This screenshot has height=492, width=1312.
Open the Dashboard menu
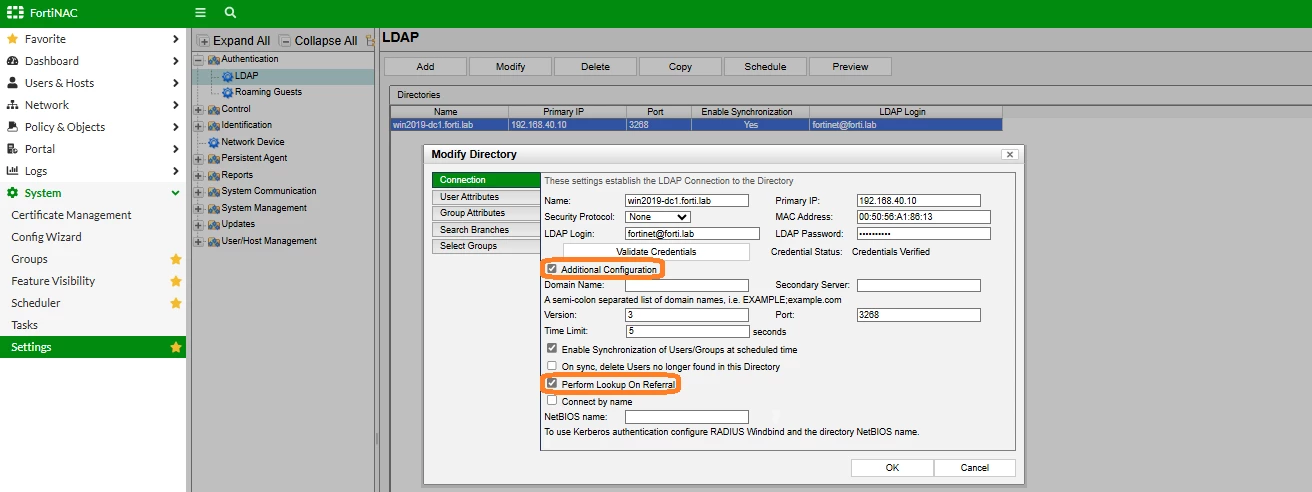coord(93,61)
